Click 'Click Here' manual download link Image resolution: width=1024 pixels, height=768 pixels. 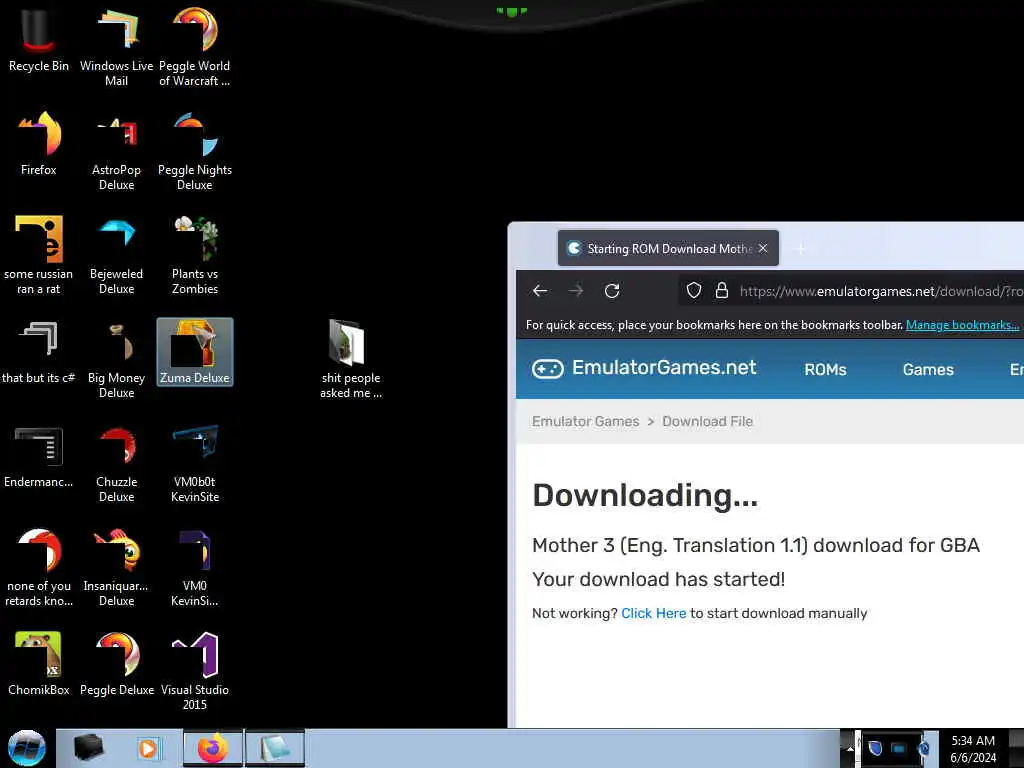point(653,613)
